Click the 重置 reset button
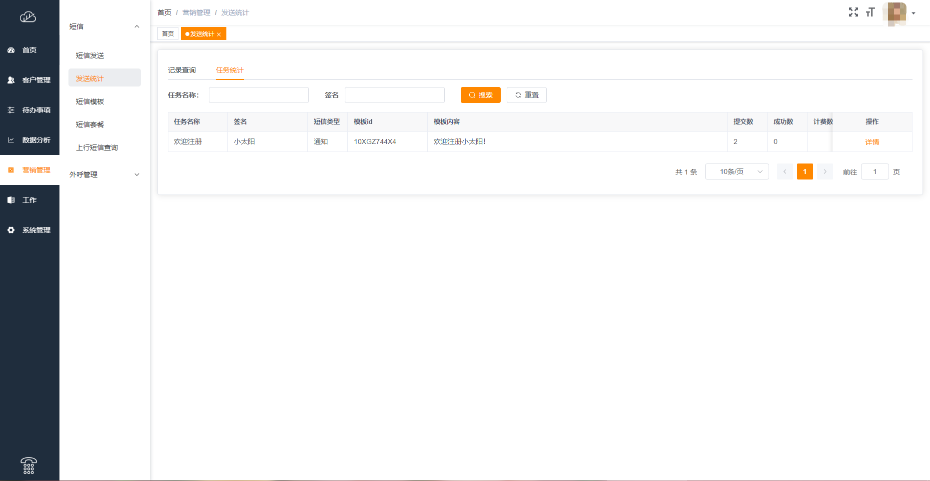930x481 pixels. tap(527, 95)
